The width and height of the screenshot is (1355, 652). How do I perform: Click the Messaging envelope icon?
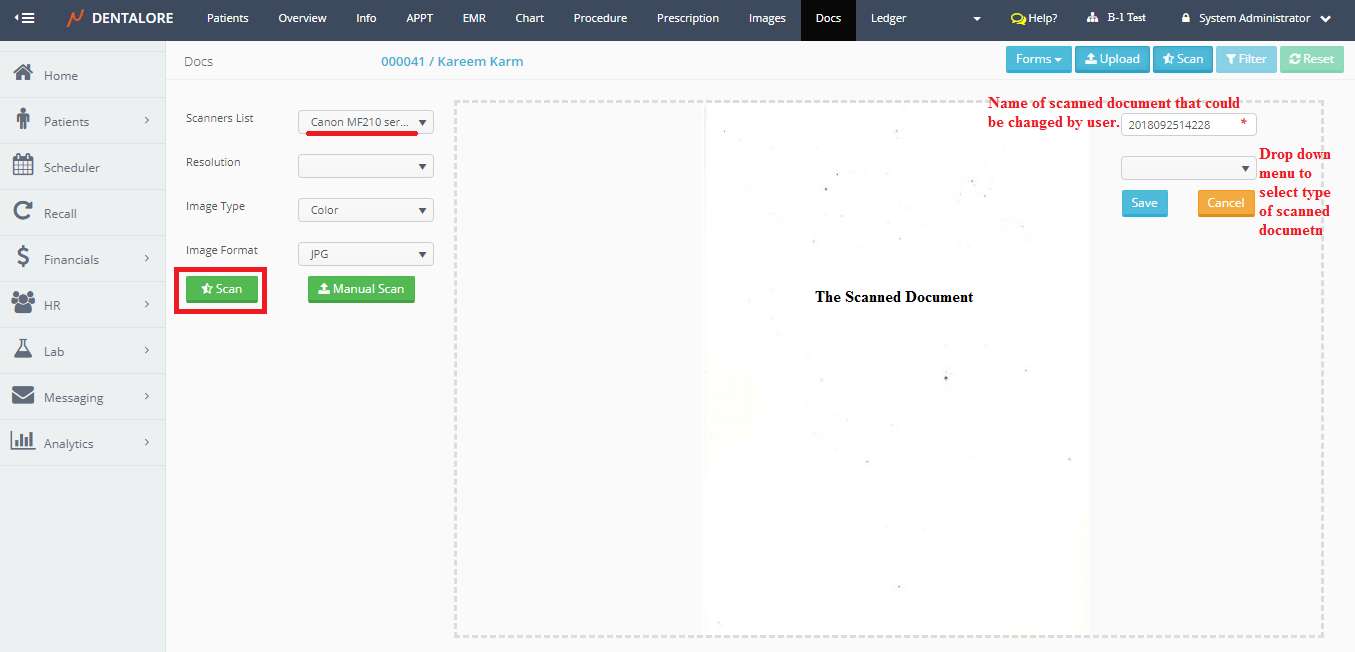[23, 396]
